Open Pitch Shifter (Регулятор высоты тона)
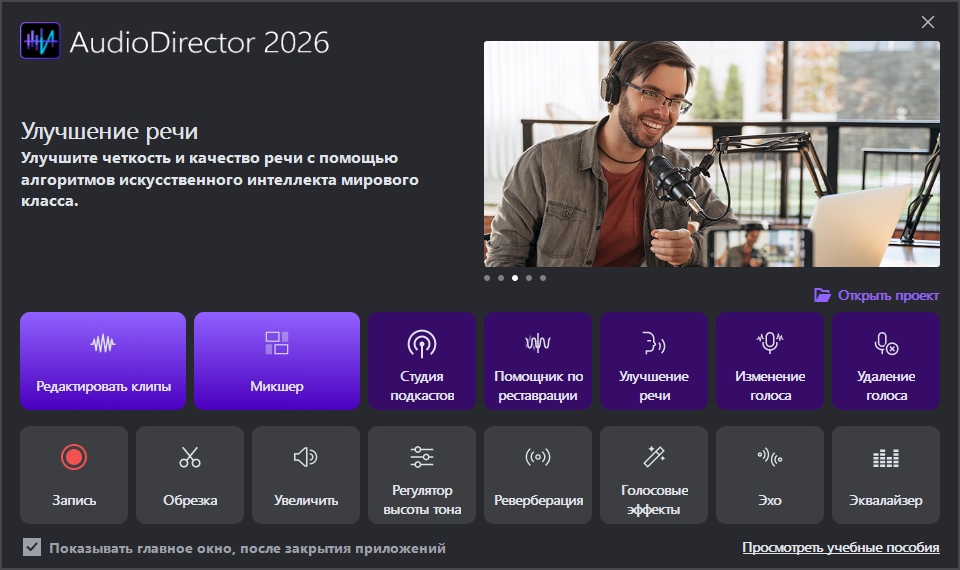This screenshot has width=960, height=570. pyautogui.click(x=422, y=475)
